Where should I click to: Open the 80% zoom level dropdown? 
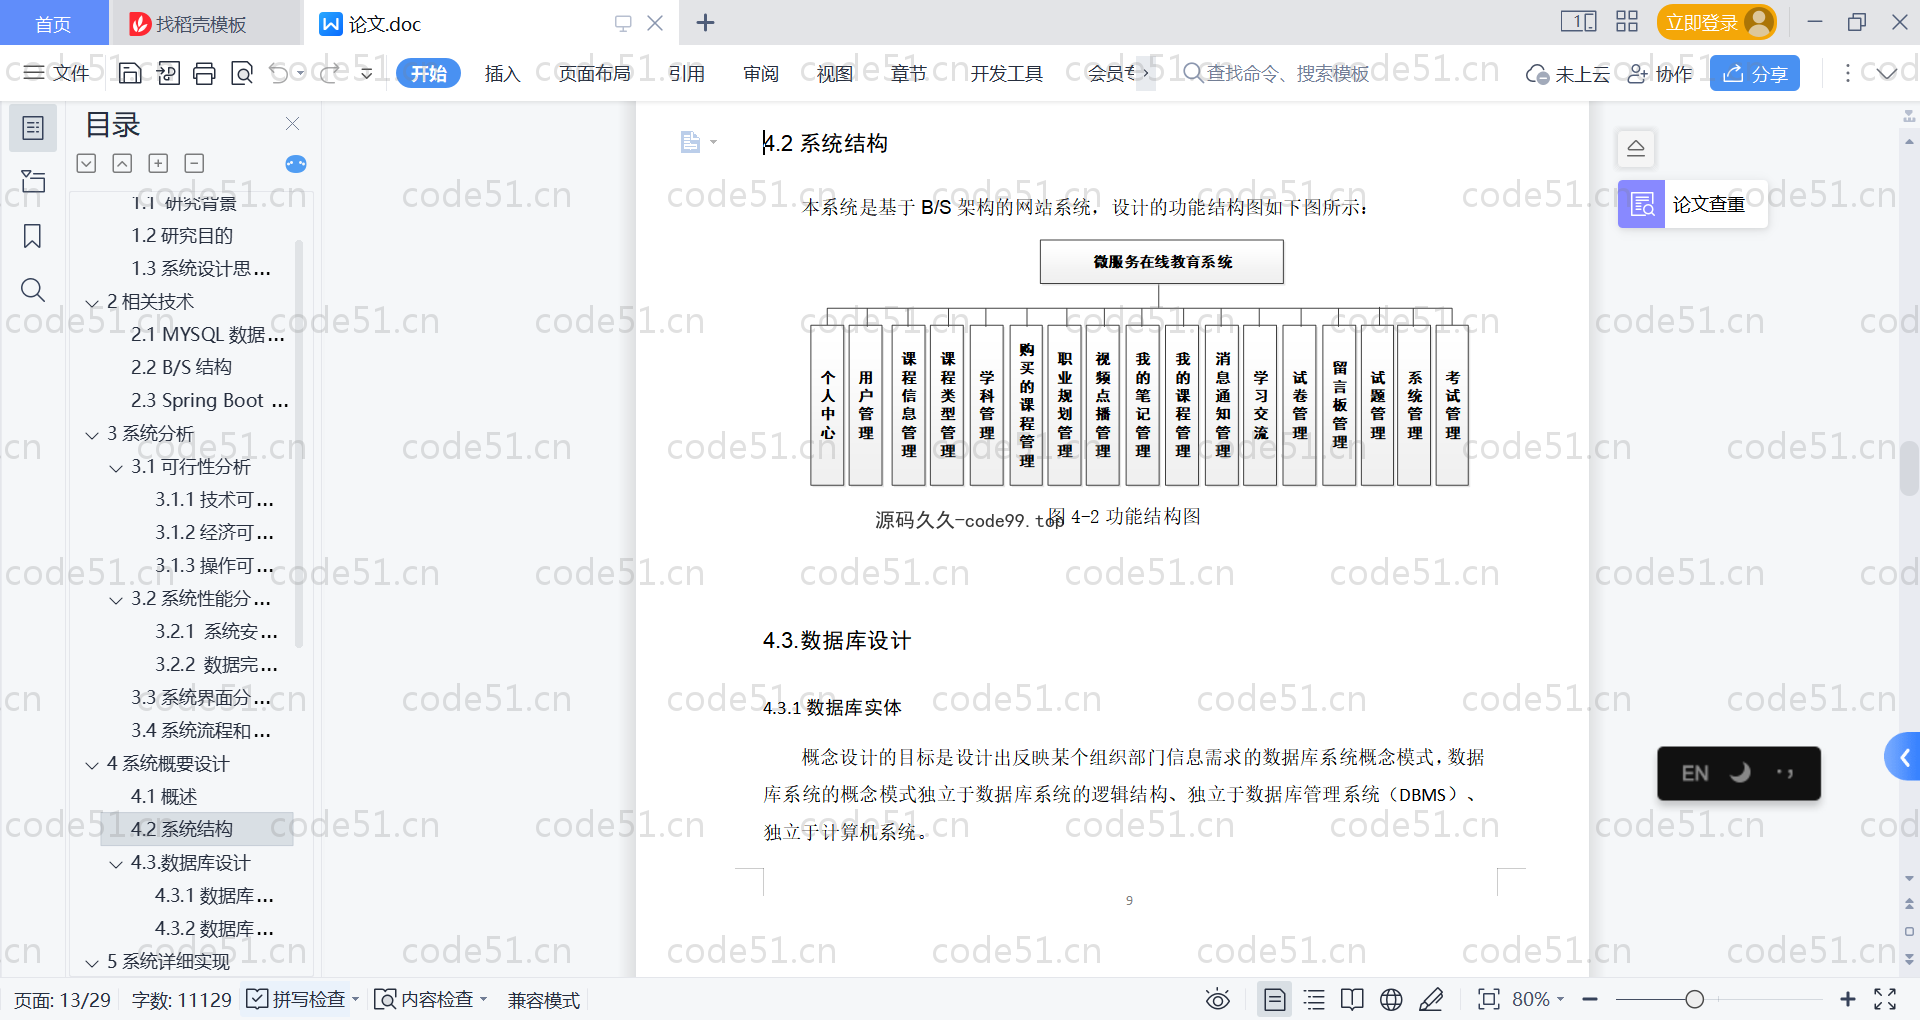1538,999
